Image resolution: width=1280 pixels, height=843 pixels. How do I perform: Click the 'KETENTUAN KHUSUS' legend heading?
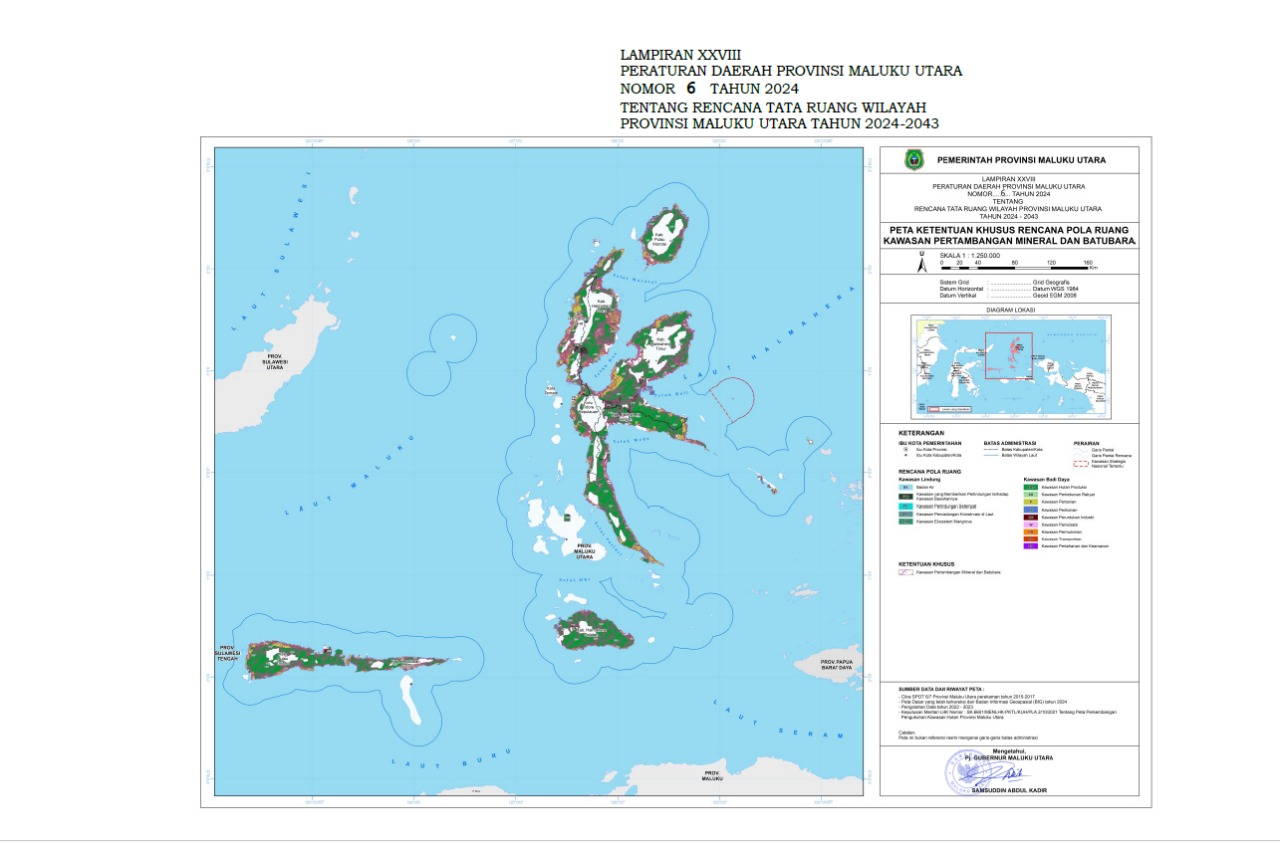coord(926,564)
